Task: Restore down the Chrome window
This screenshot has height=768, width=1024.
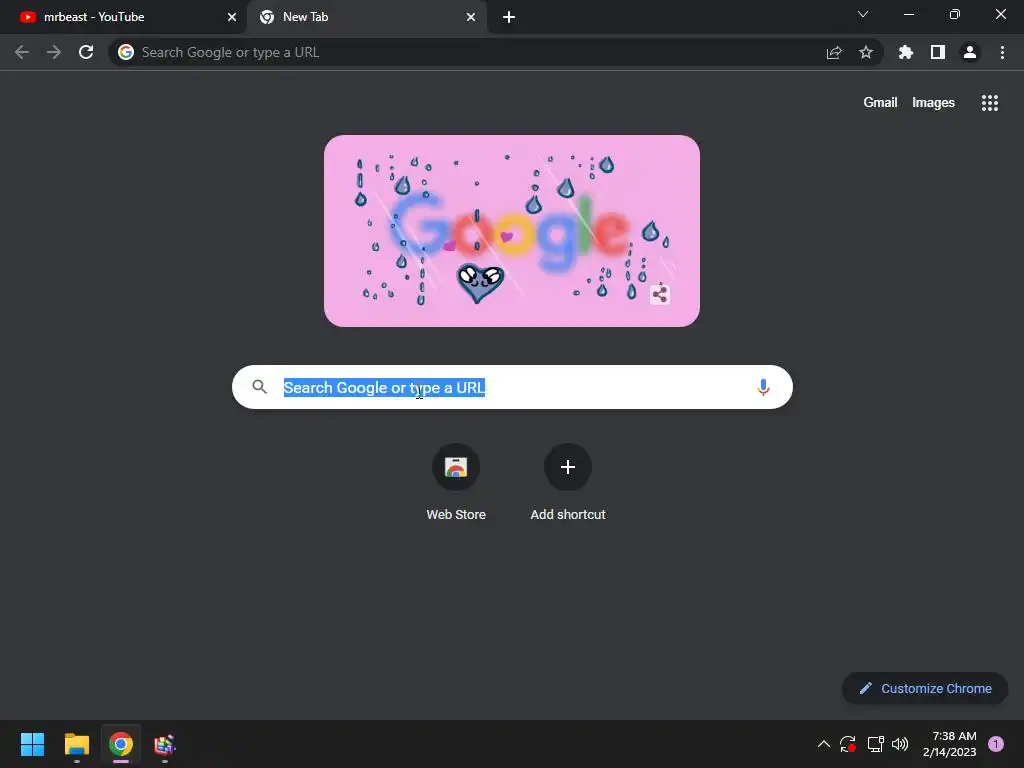Action: tap(954, 14)
